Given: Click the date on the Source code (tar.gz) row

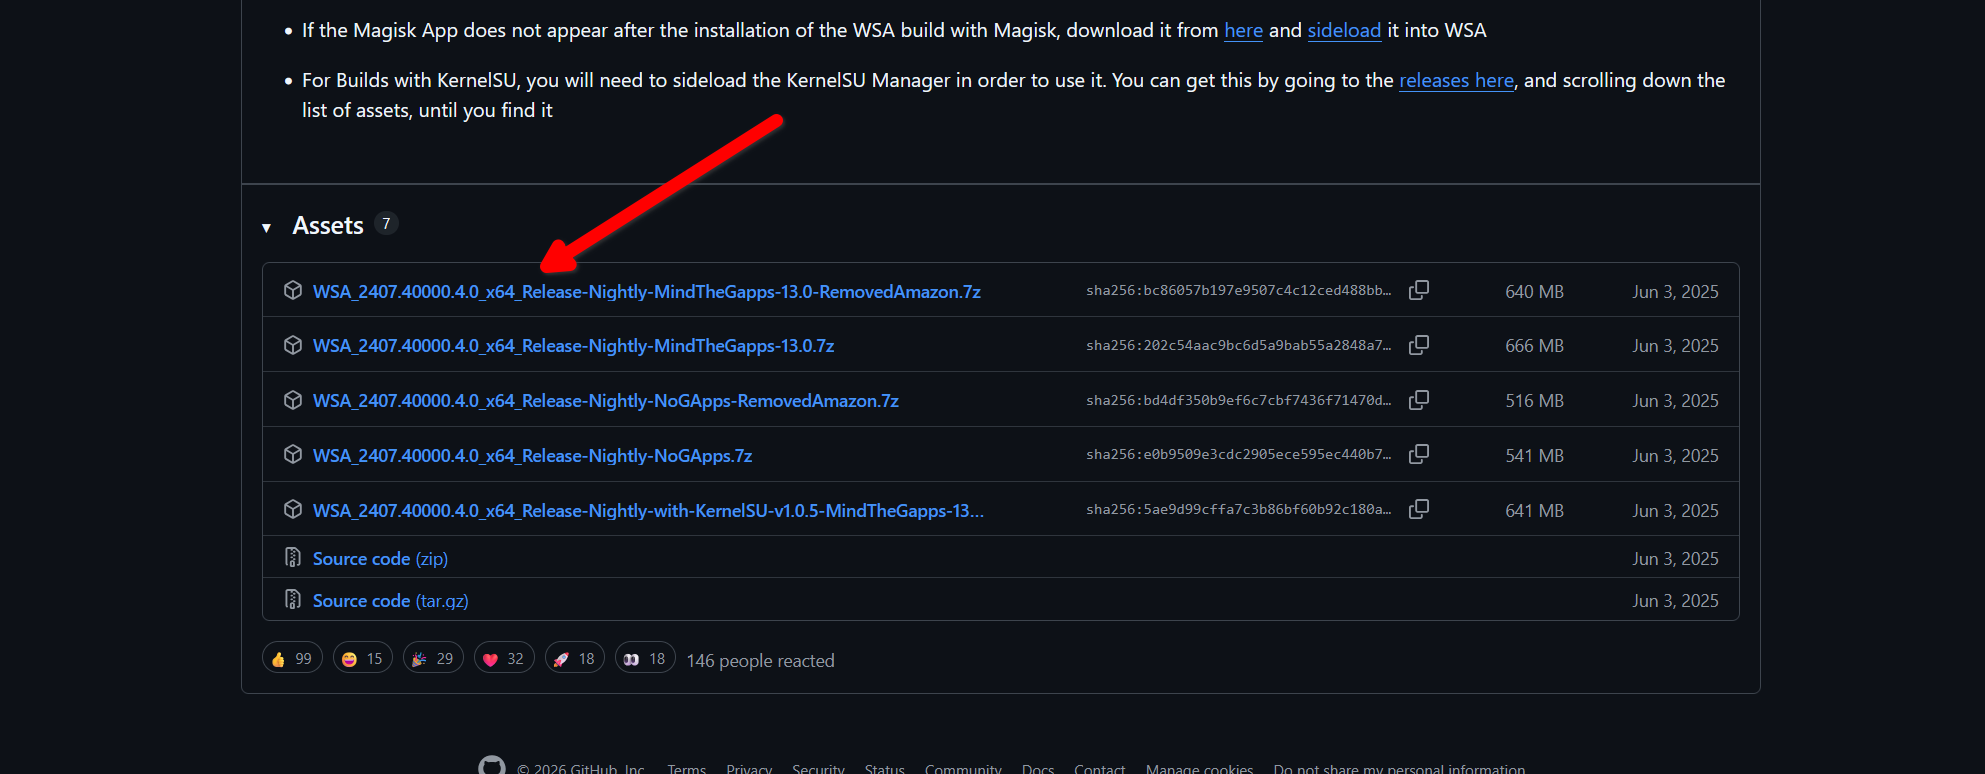Looking at the screenshot, I should click(x=1675, y=601).
